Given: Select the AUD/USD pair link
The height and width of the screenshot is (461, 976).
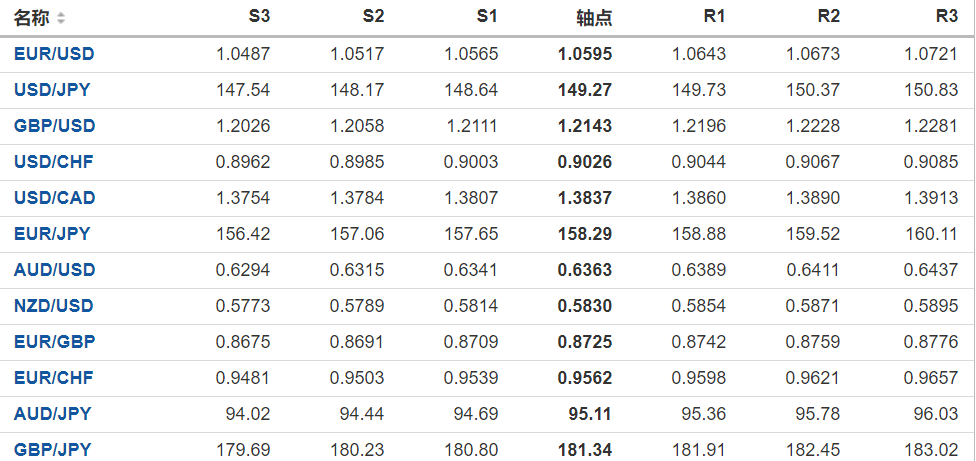Looking at the screenshot, I should pos(54,270).
